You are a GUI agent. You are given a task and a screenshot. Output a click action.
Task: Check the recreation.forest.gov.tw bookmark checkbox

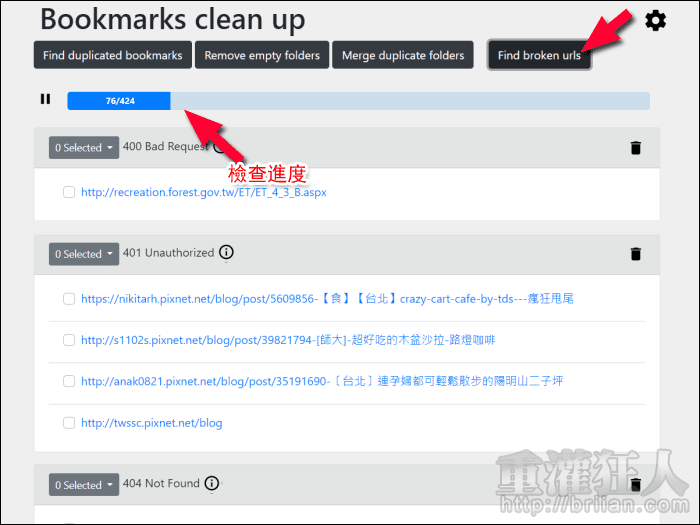pos(69,192)
